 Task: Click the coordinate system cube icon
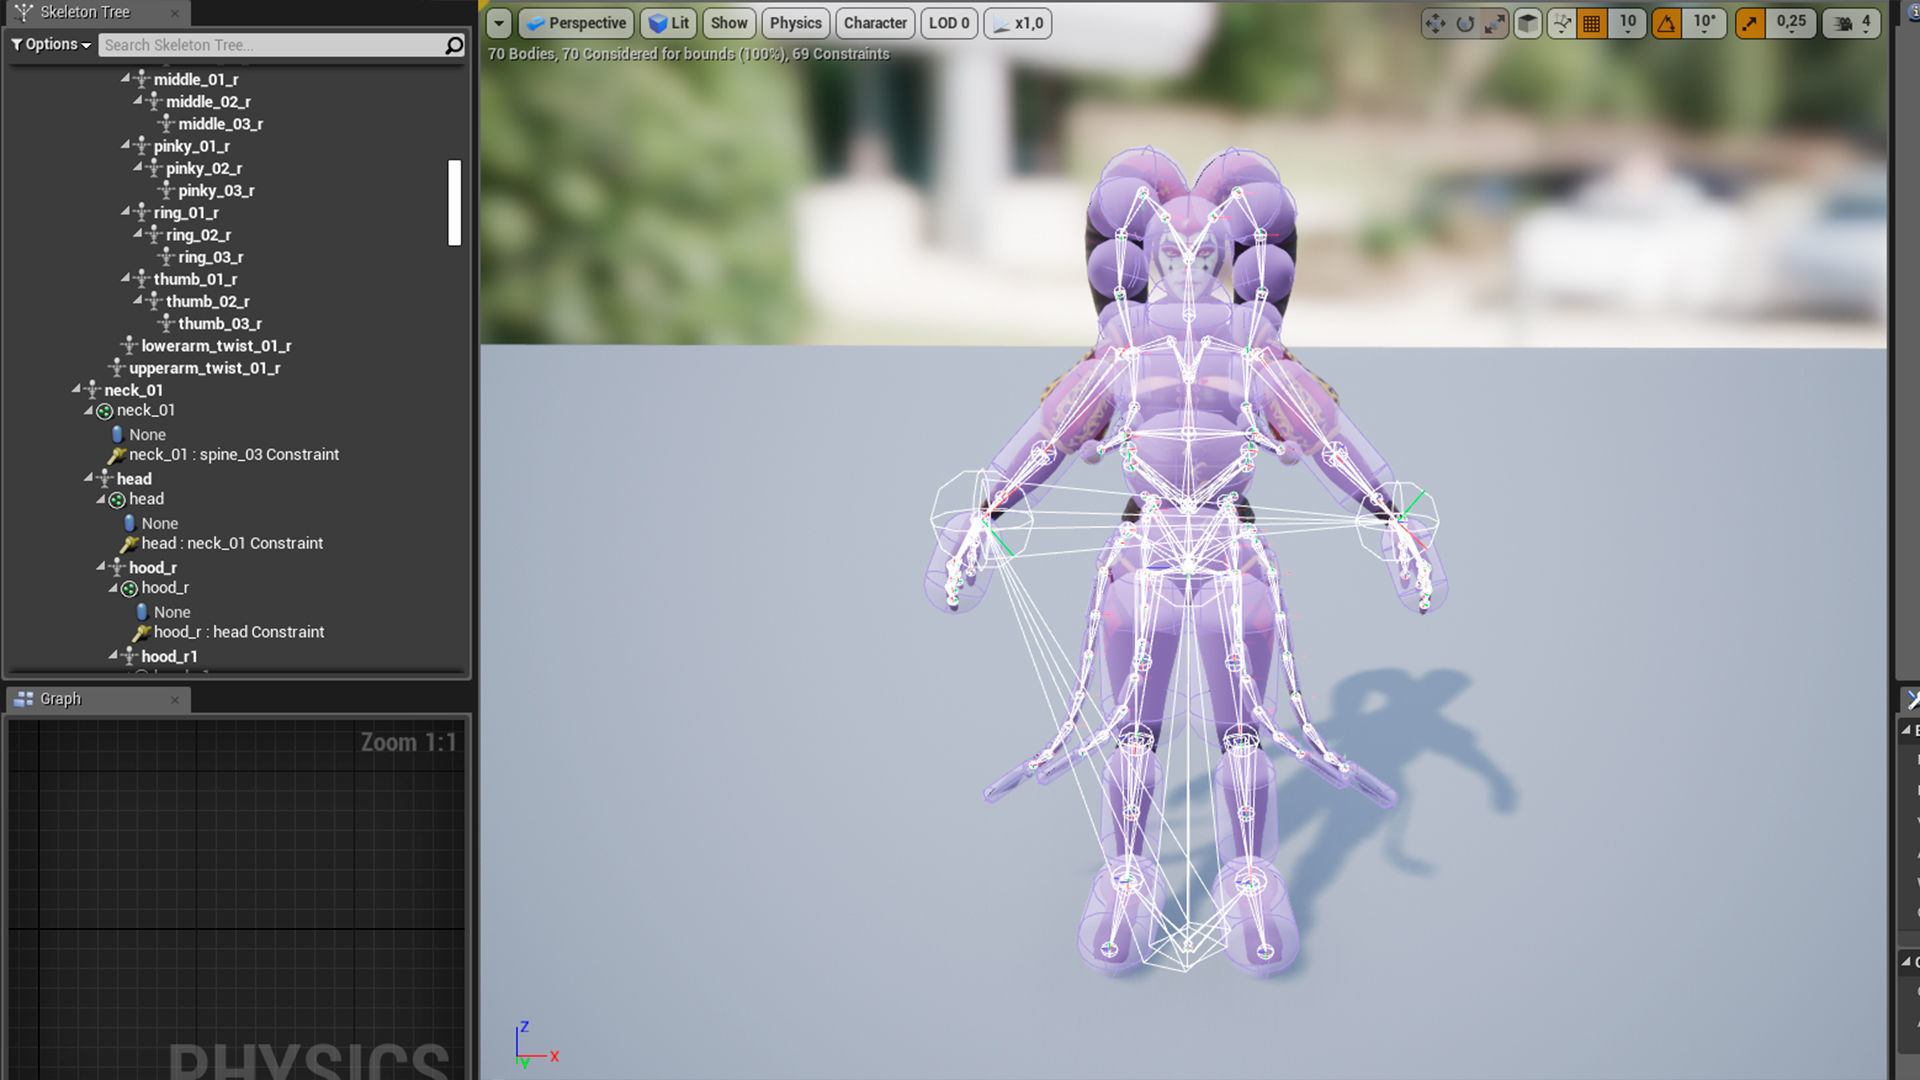tap(1528, 23)
